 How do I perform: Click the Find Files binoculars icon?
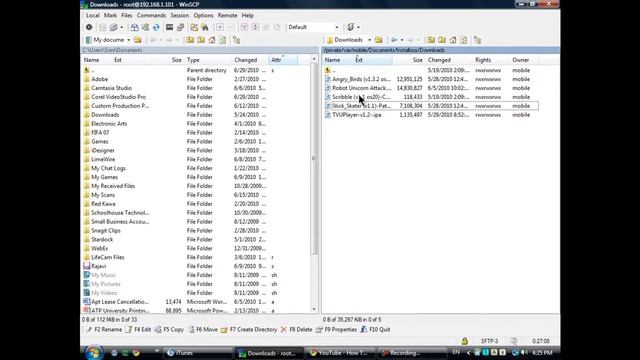tap(205, 27)
